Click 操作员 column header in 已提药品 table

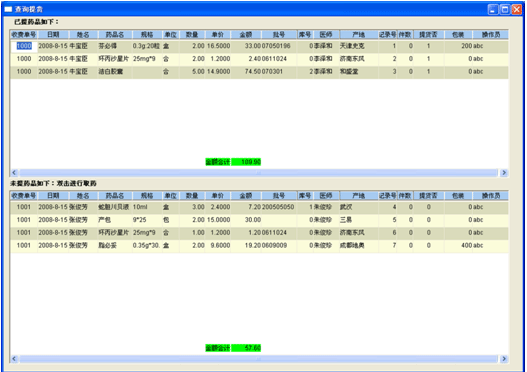[x=490, y=34]
